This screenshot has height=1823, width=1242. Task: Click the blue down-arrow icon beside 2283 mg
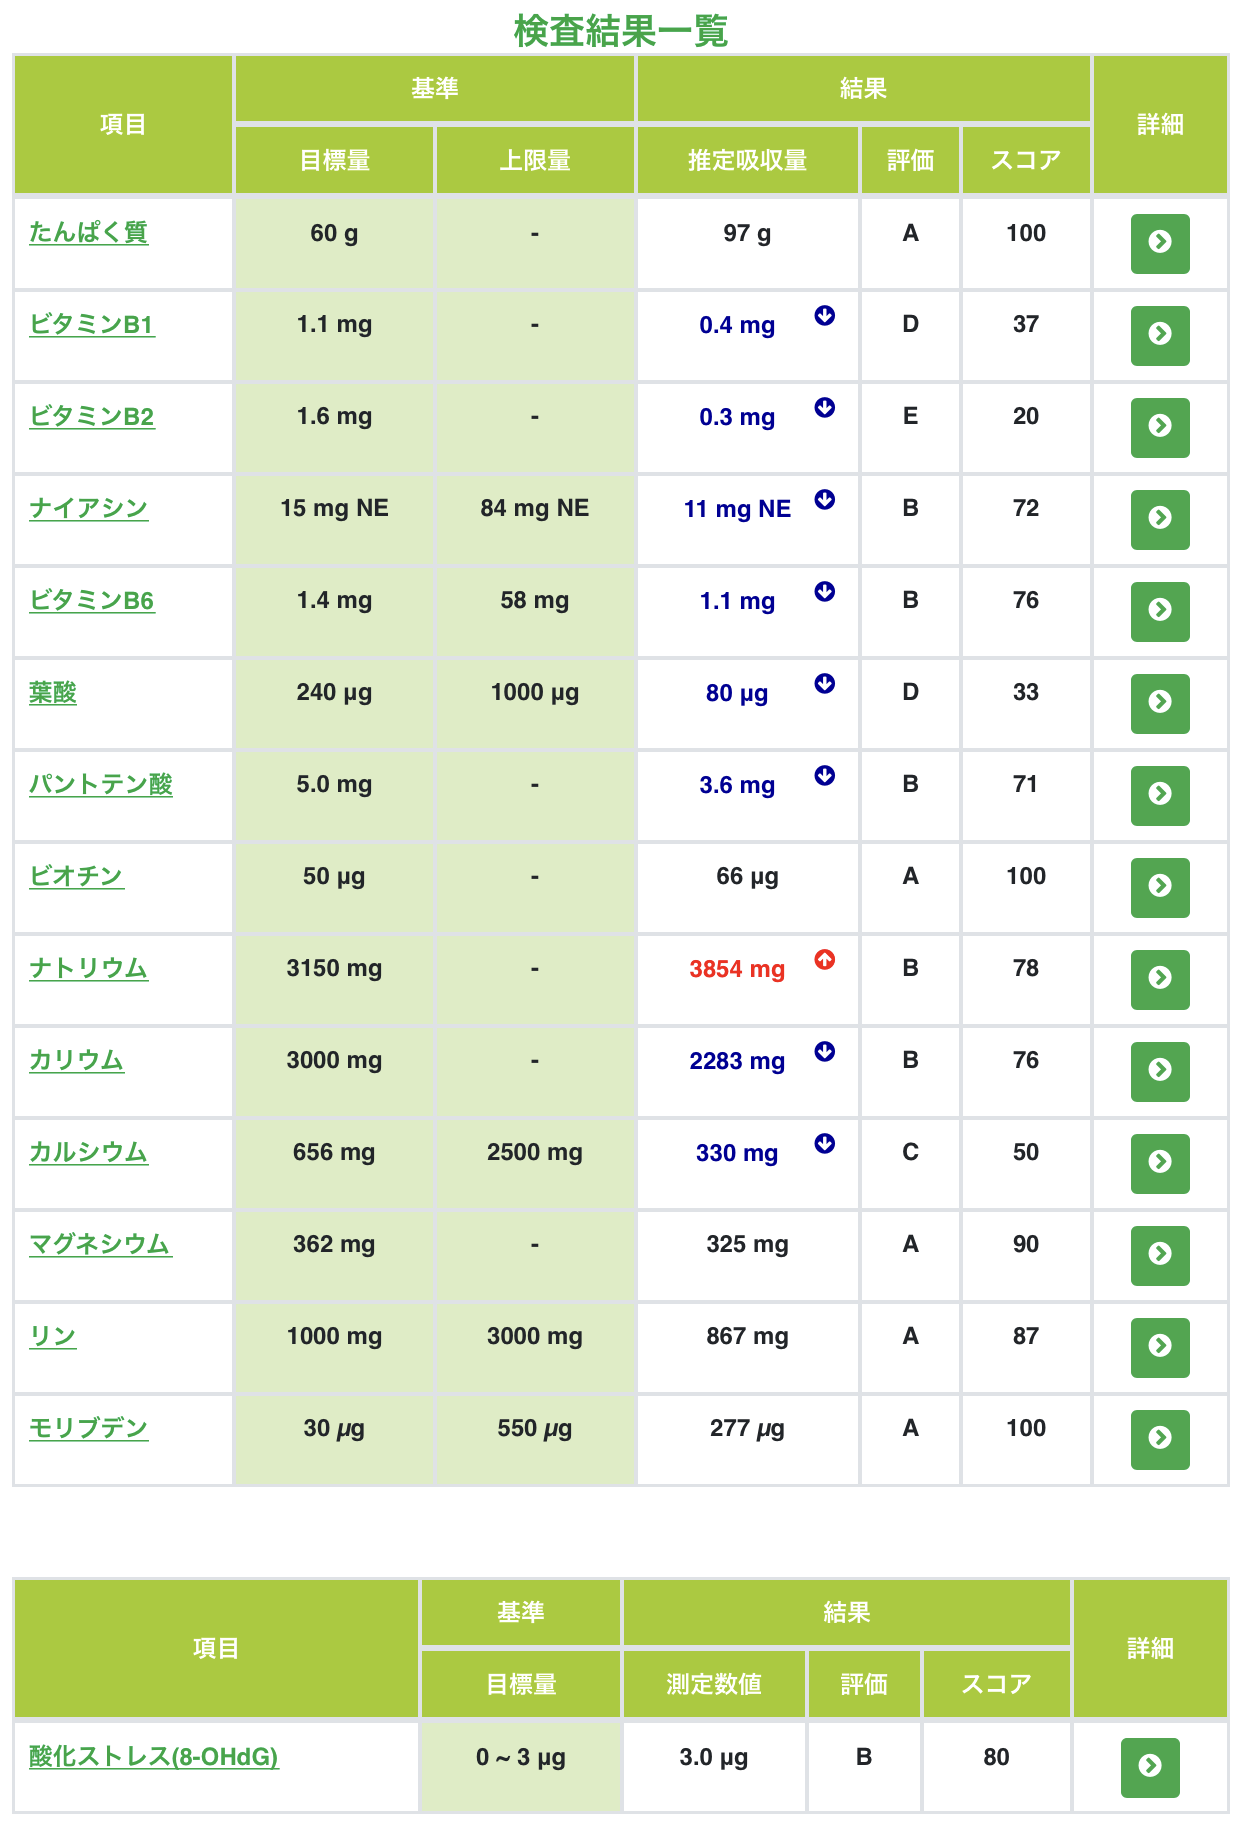(824, 1051)
